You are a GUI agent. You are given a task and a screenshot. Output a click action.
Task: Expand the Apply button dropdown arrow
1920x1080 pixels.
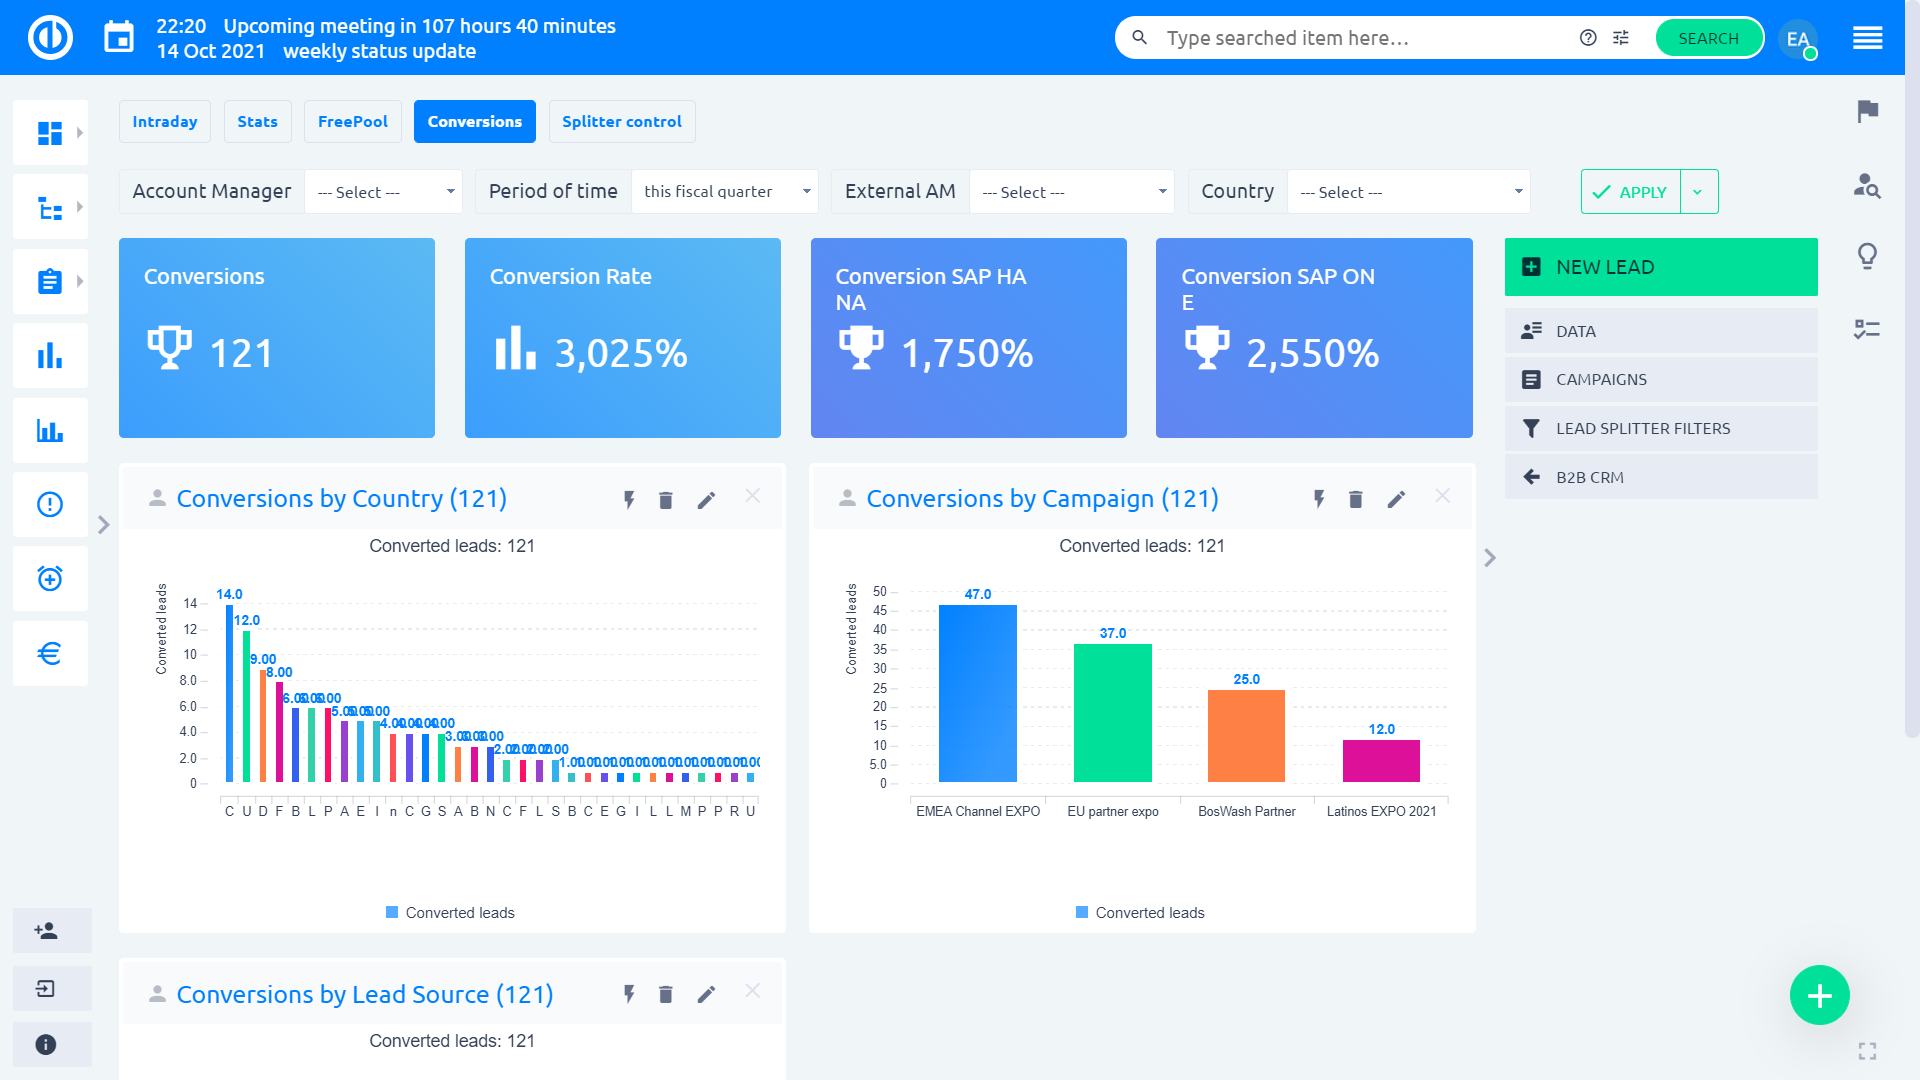1698,192
